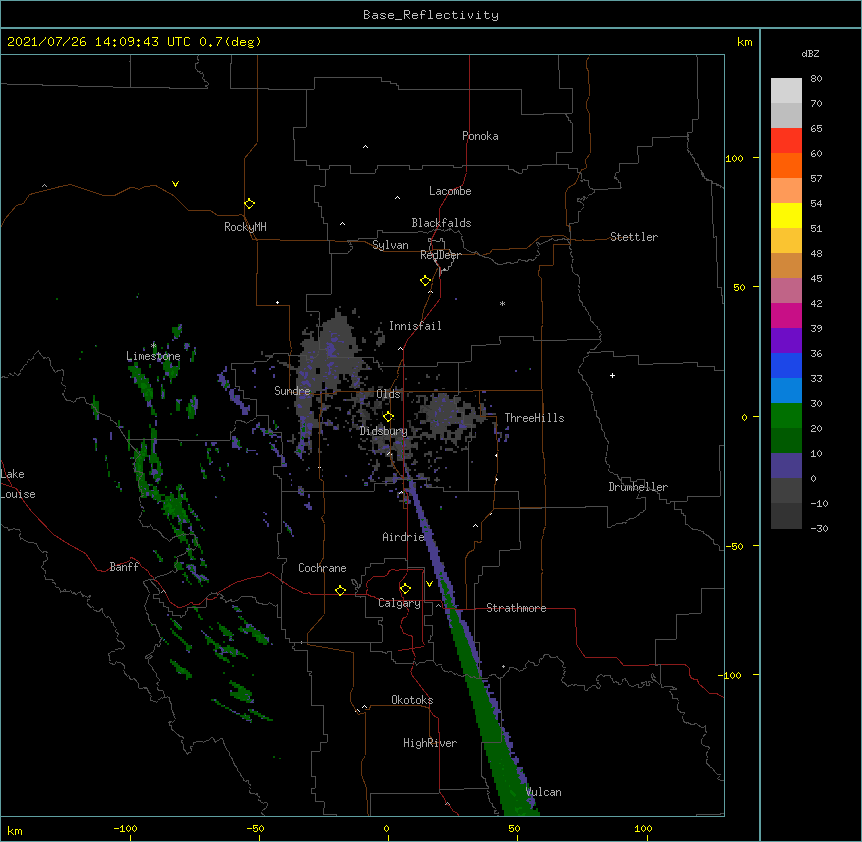This screenshot has width=862, height=842.
Task: Click the Blackfalds city label
Action: [x=441, y=223]
